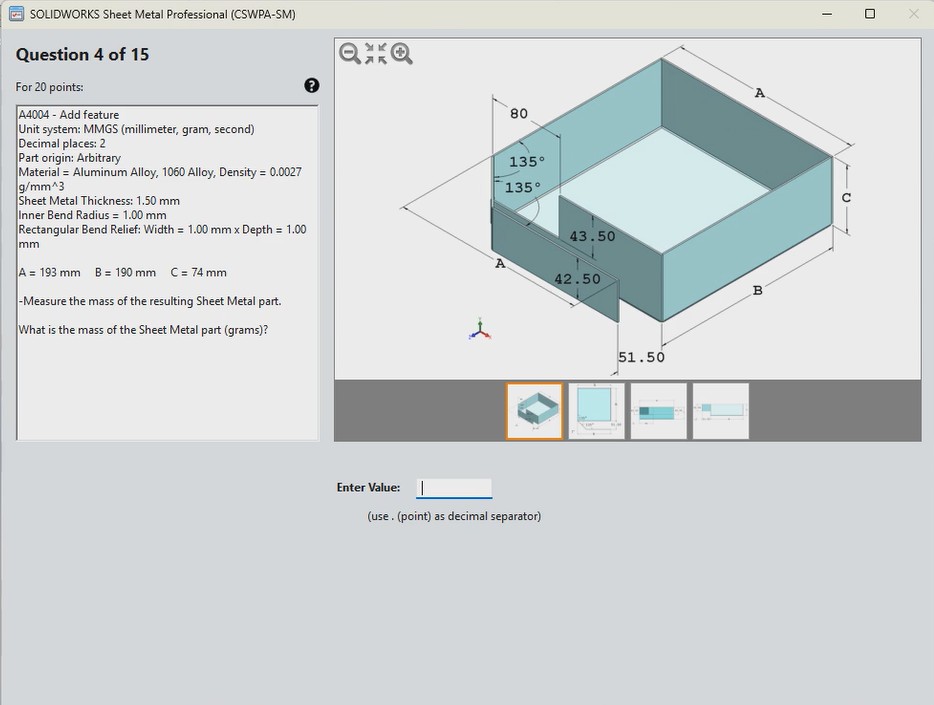The height and width of the screenshot is (705, 934).
Task: Click the 'B = 190 mm' value
Action: [x=125, y=273]
